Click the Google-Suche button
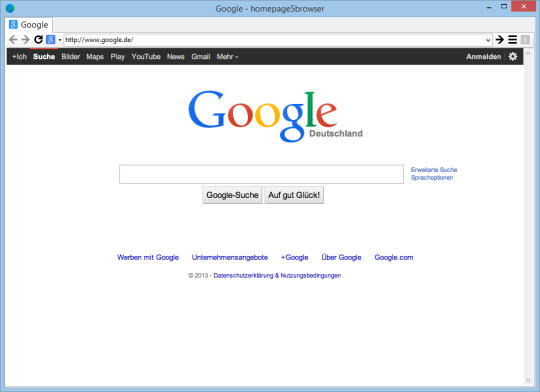Image resolution: width=540 pixels, height=392 pixels. 232,195
